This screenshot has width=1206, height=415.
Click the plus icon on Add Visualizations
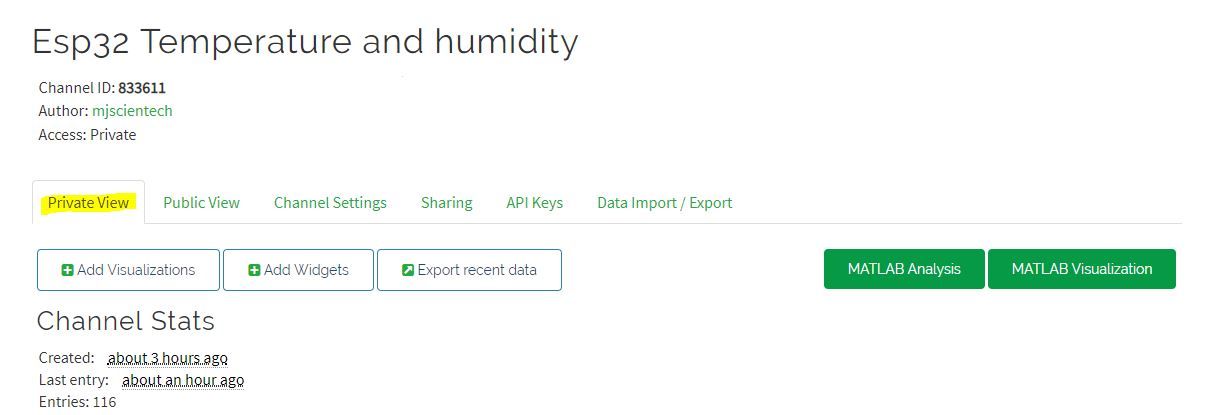coord(67,270)
